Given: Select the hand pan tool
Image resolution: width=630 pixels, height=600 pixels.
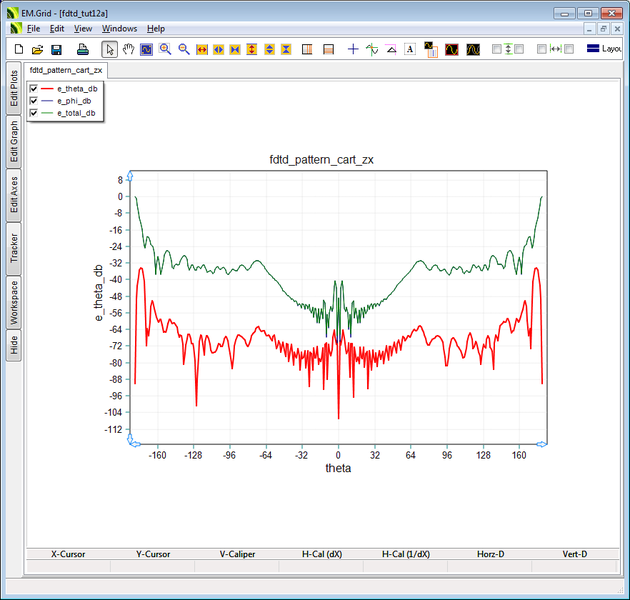Looking at the screenshot, I should (128, 49).
